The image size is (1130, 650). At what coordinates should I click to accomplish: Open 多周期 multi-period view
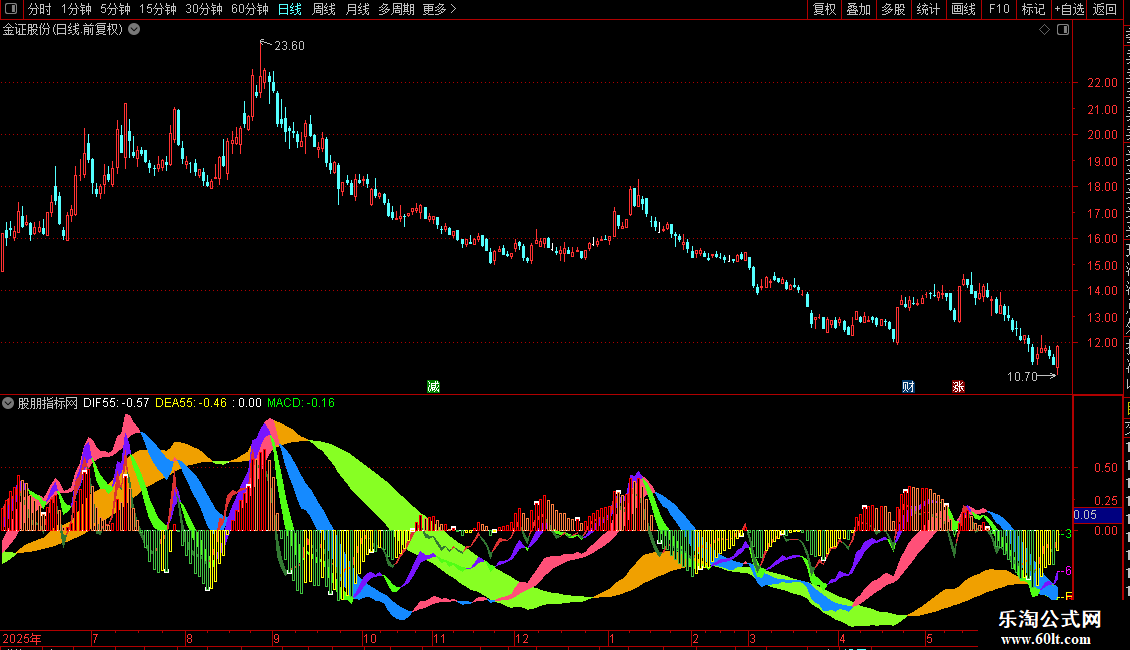tap(396, 9)
